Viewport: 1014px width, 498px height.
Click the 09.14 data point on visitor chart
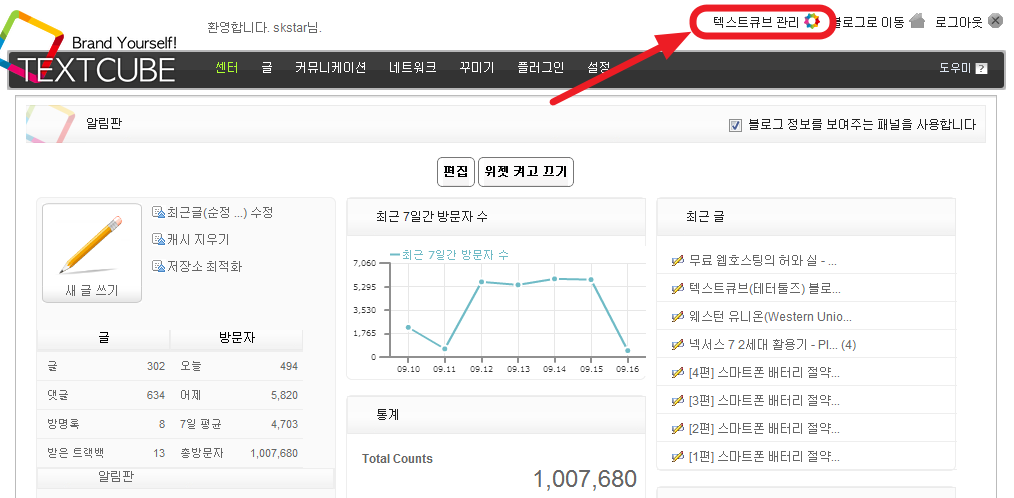coord(554,279)
